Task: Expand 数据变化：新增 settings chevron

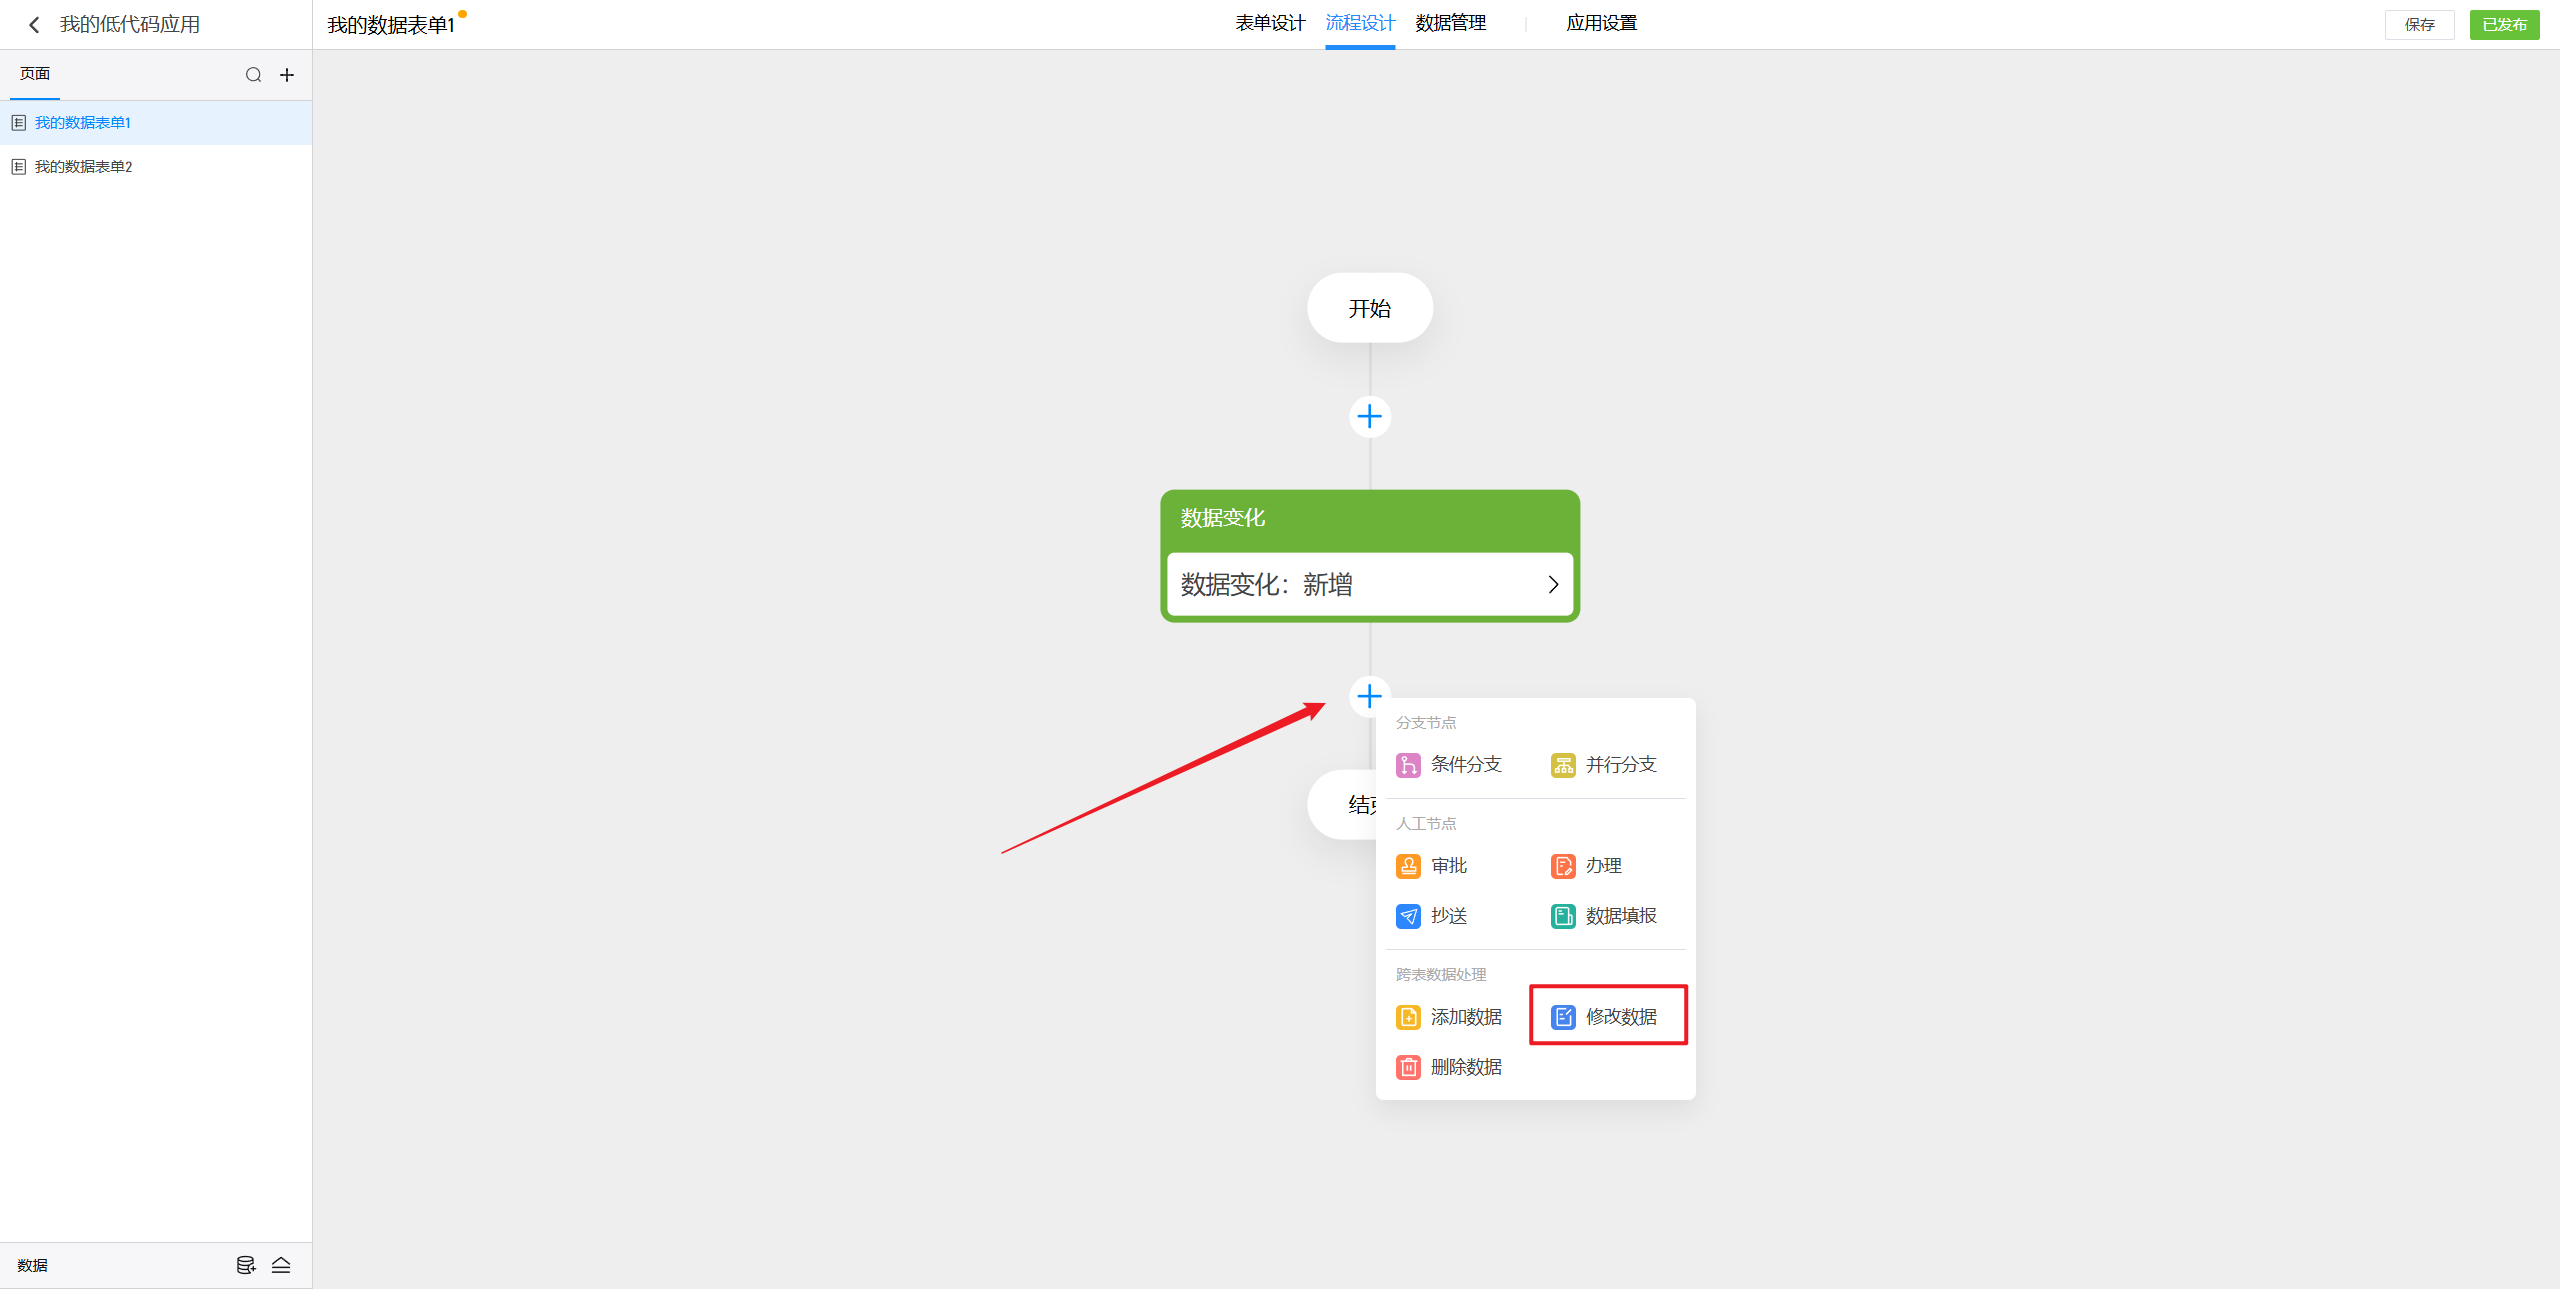Action: coord(1553,585)
